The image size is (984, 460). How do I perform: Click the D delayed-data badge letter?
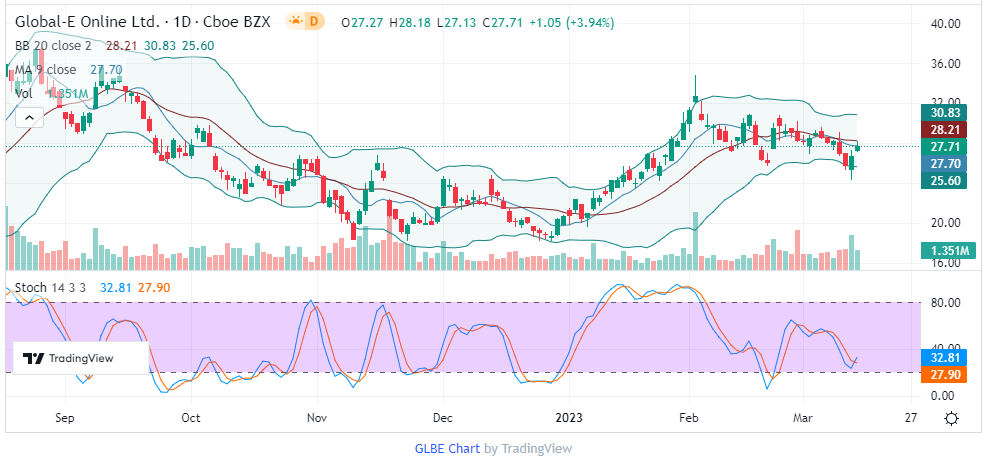pos(315,21)
